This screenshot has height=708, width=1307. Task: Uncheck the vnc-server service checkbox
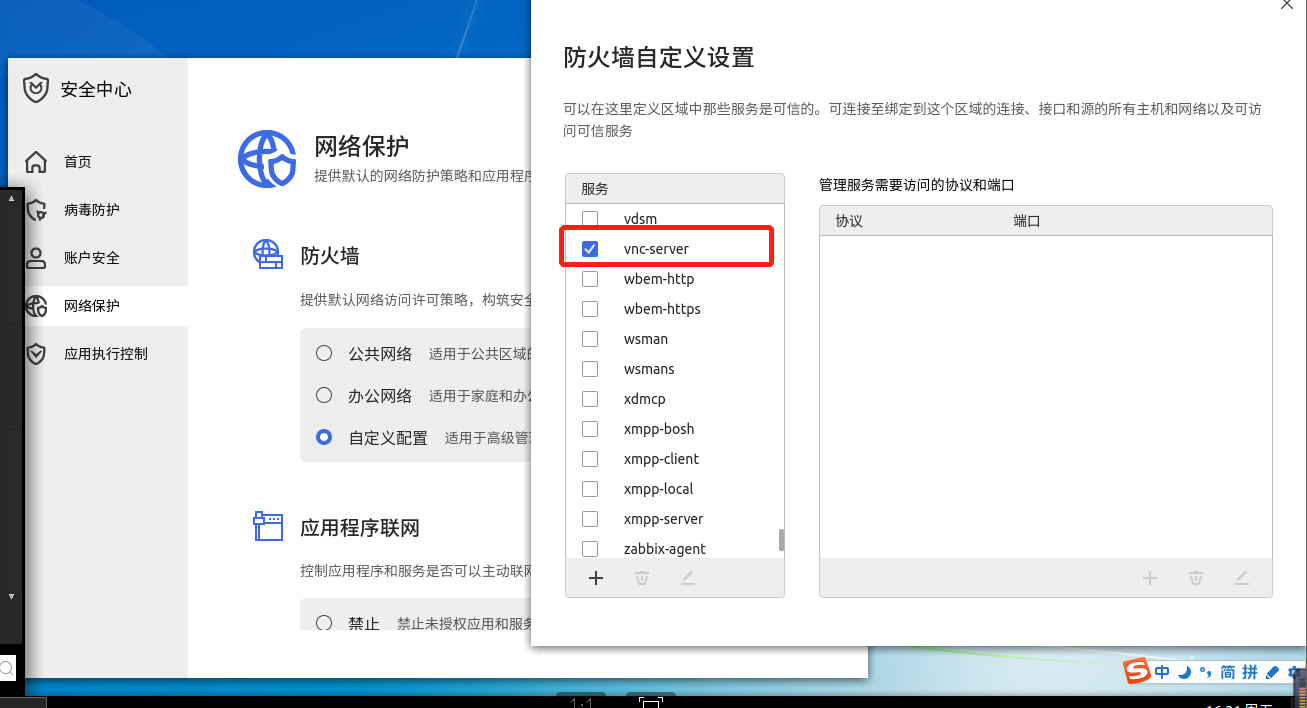pyautogui.click(x=590, y=248)
